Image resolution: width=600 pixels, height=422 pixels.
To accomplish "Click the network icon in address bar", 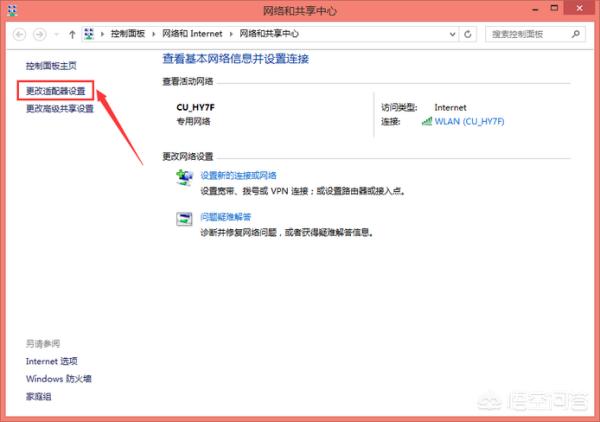I will tap(89, 34).
